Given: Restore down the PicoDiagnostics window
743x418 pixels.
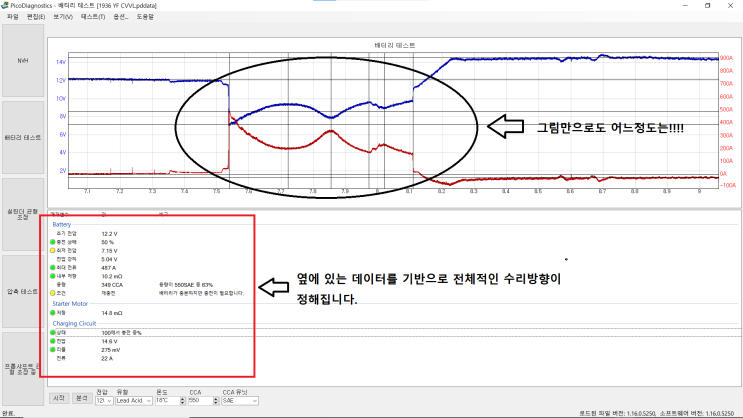Looking at the screenshot, I should point(707,5).
